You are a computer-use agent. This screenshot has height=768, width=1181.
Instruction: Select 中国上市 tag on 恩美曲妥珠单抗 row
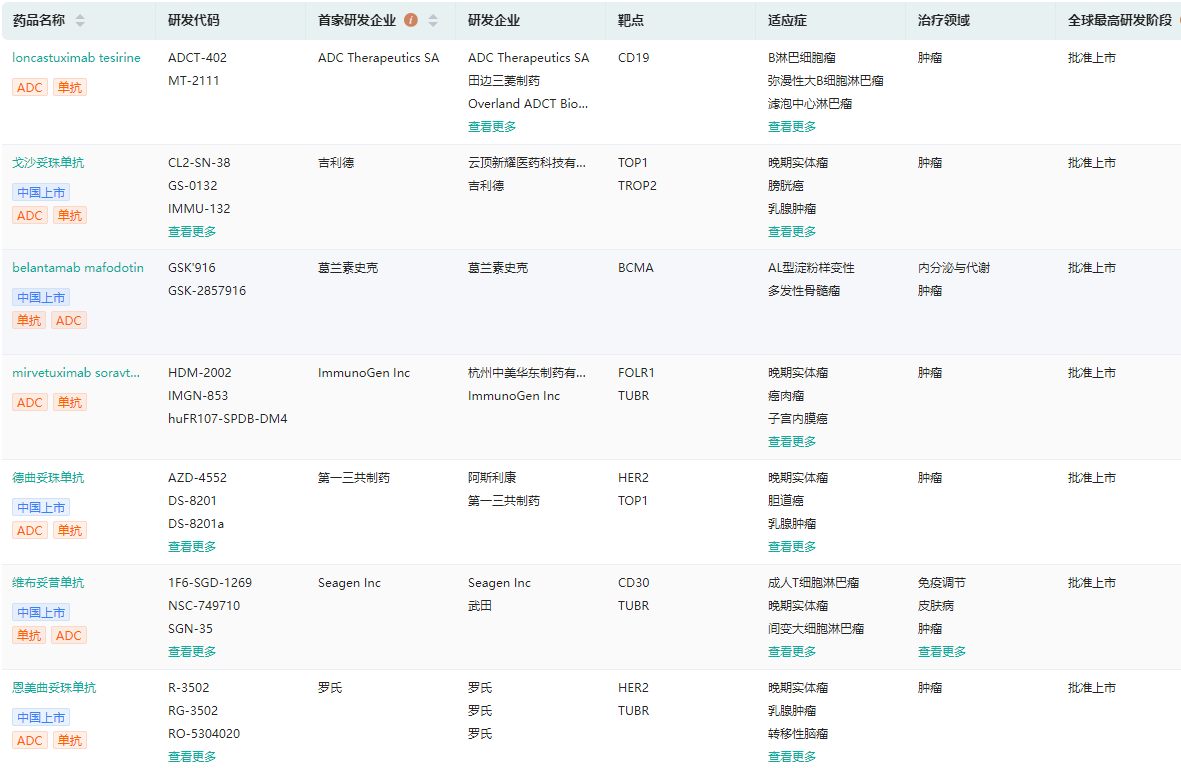click(x=41, y=718)
